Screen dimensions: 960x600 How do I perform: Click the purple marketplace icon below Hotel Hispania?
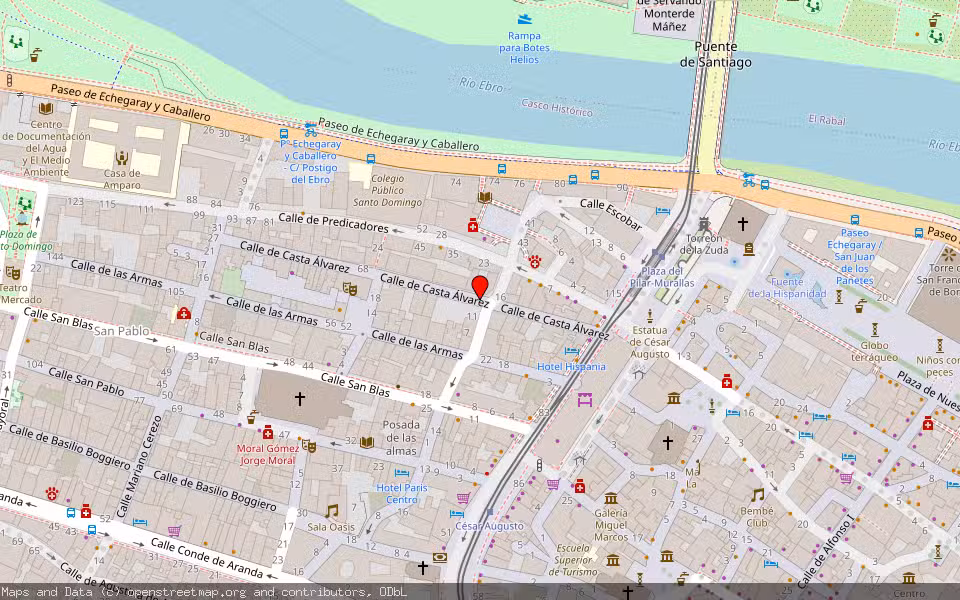tap(585, 400)
